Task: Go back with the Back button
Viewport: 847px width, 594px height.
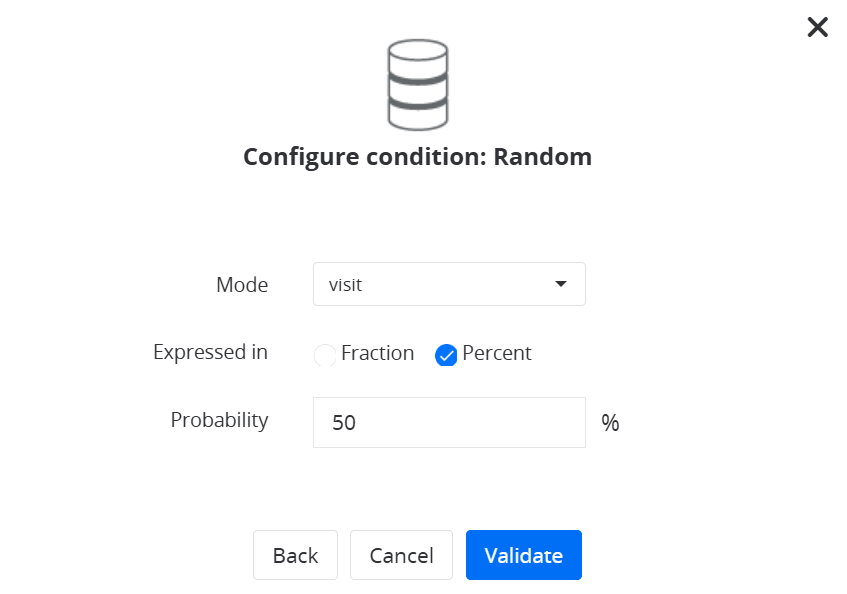Action: click(295, 555)
